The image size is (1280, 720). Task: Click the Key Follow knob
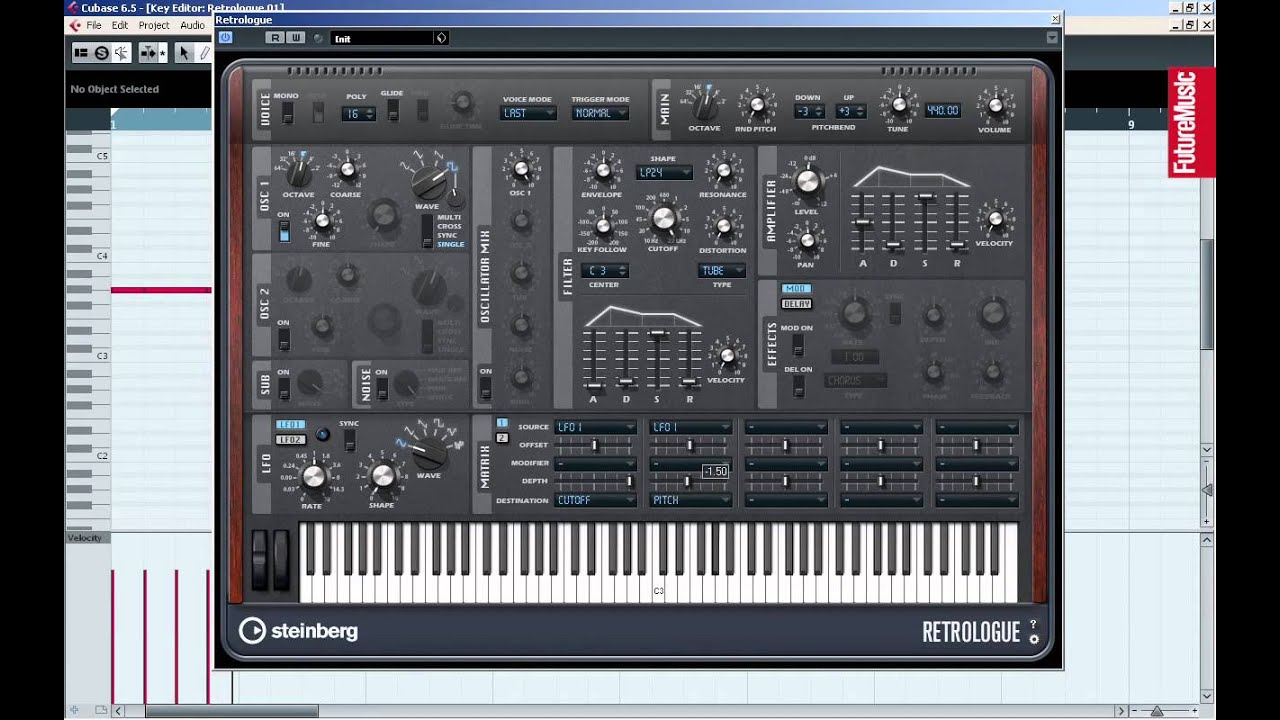[602, 225]
